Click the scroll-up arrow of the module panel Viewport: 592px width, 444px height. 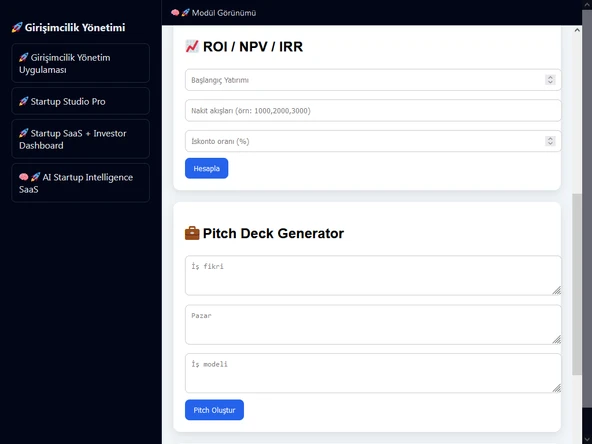coord(577,30)
